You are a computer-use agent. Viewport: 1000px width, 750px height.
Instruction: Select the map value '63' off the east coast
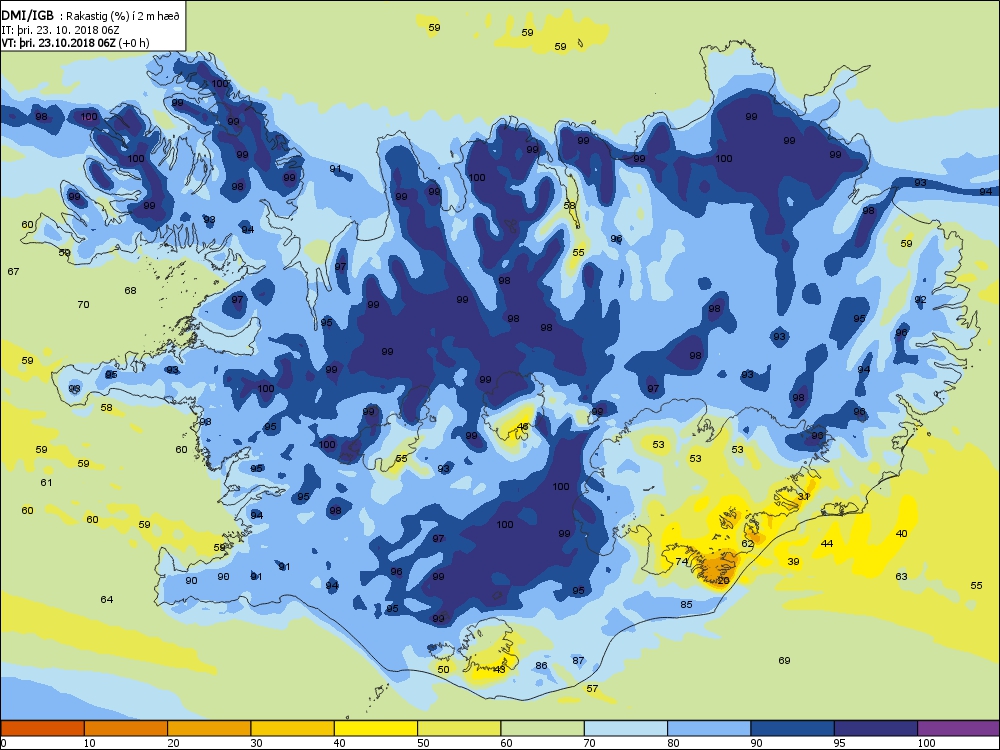[x=901, y=576]
